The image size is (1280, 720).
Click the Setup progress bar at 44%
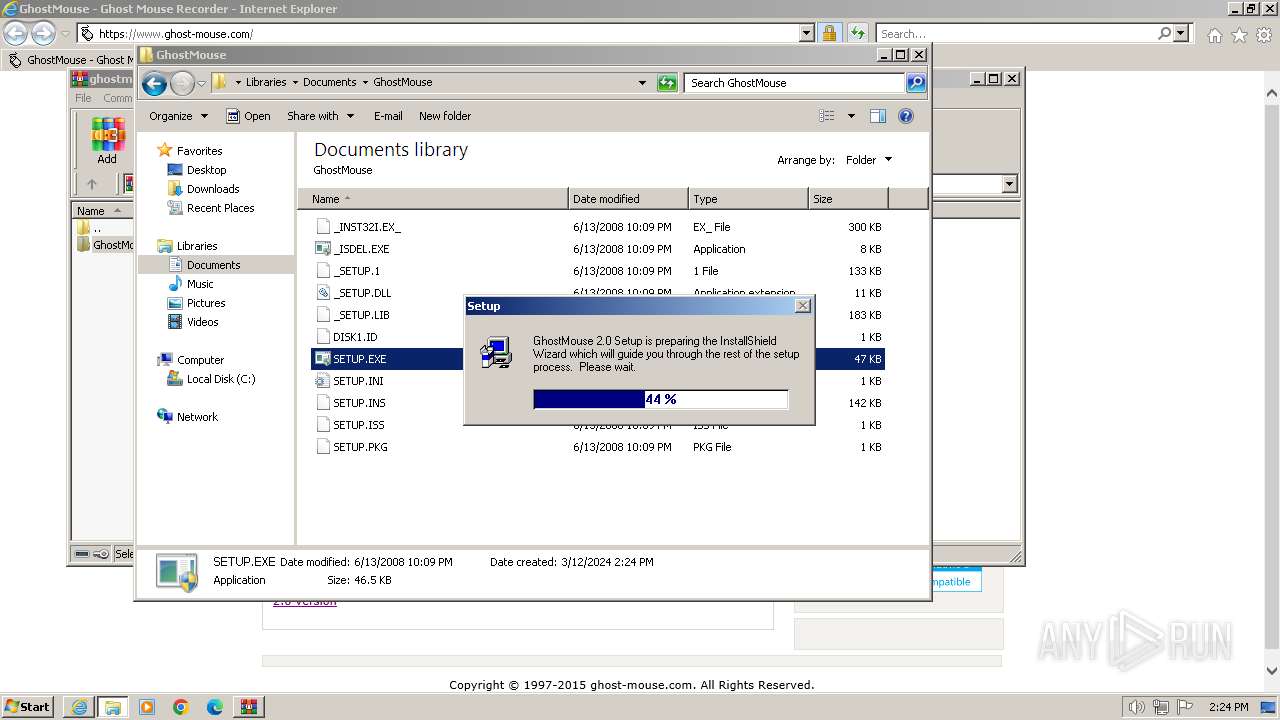661,400
